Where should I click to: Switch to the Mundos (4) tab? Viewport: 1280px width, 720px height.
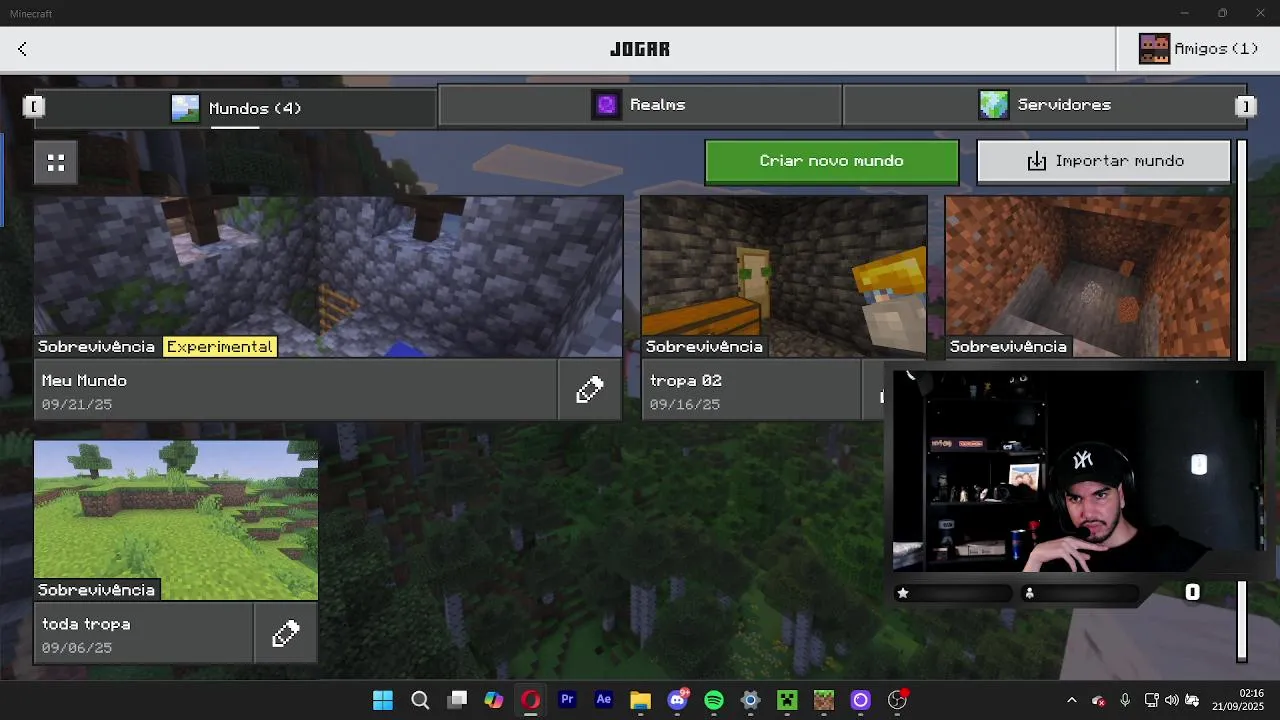[236, 107]
